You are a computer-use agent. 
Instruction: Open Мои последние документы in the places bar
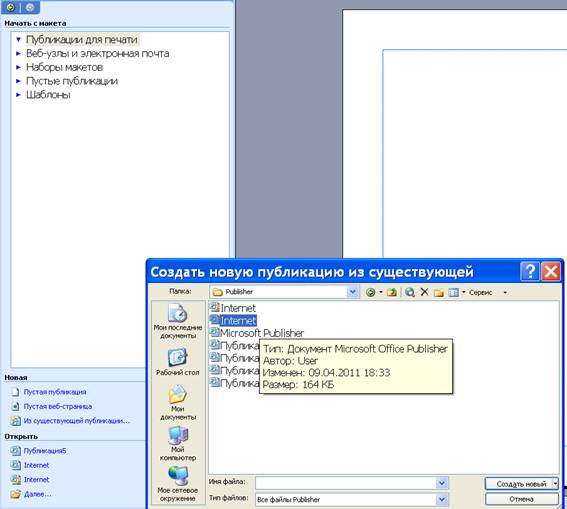(x=178, y=321)
